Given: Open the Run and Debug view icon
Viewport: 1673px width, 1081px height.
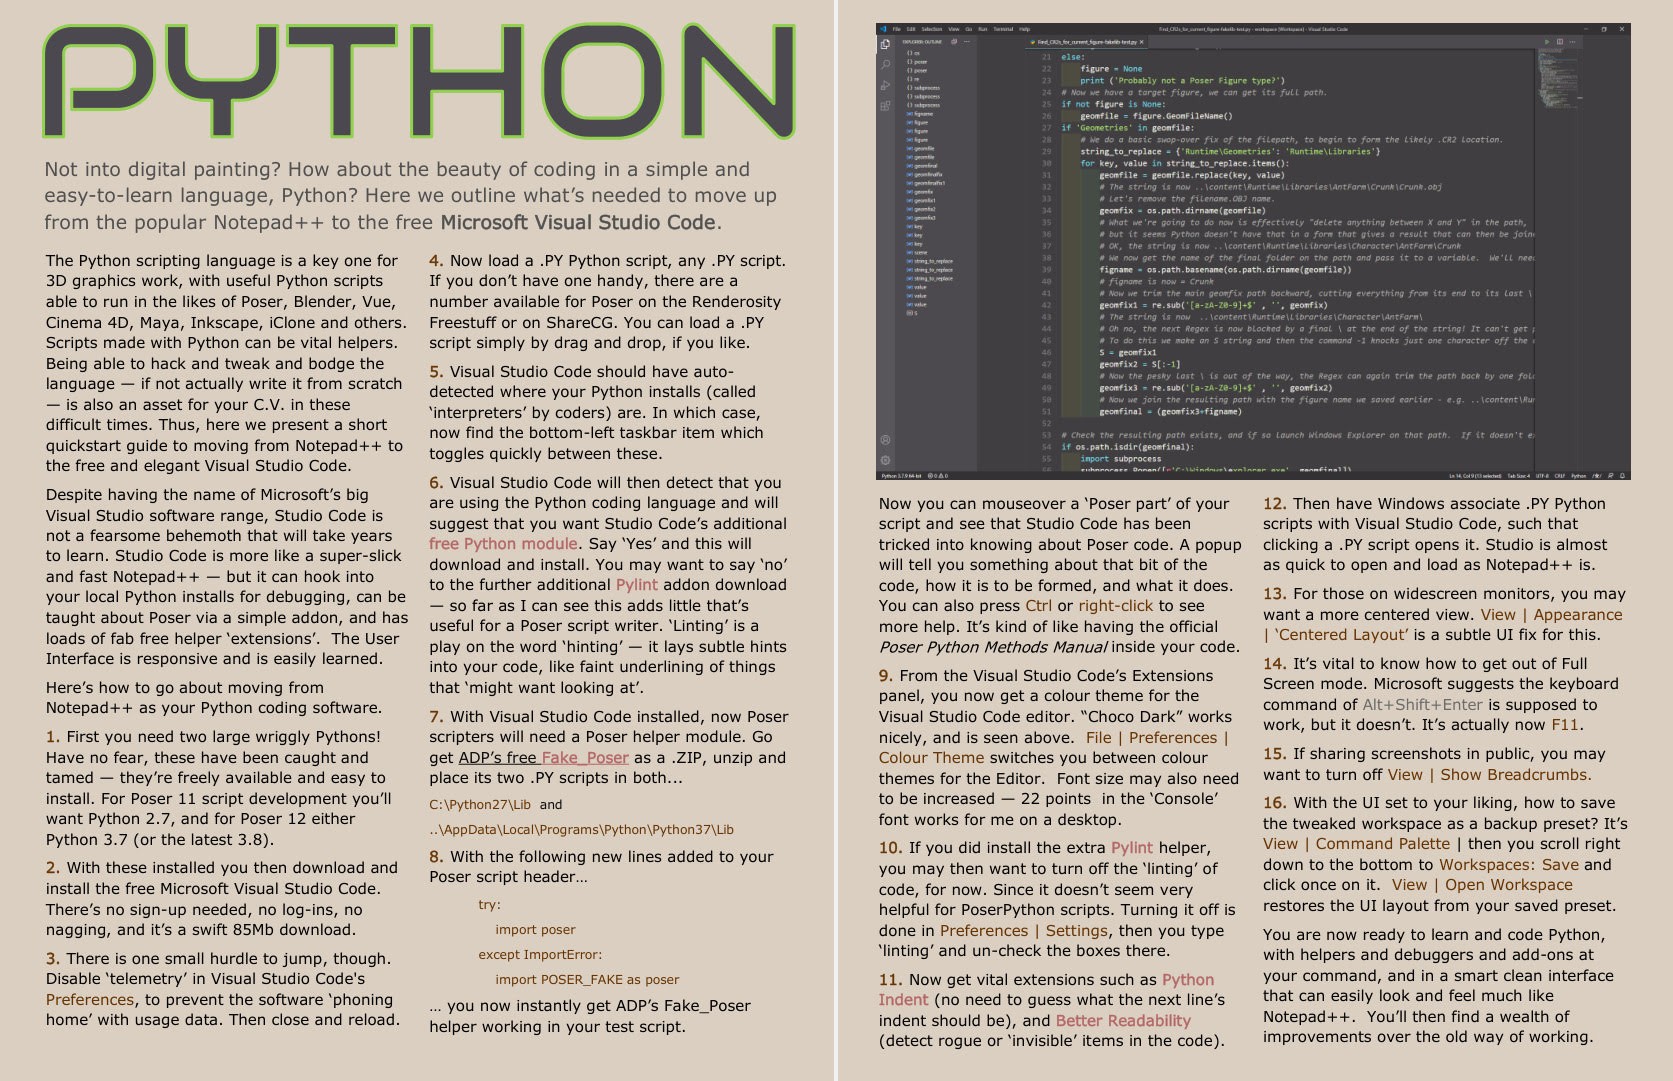Looking at the screenshot, I should point(885,85).
